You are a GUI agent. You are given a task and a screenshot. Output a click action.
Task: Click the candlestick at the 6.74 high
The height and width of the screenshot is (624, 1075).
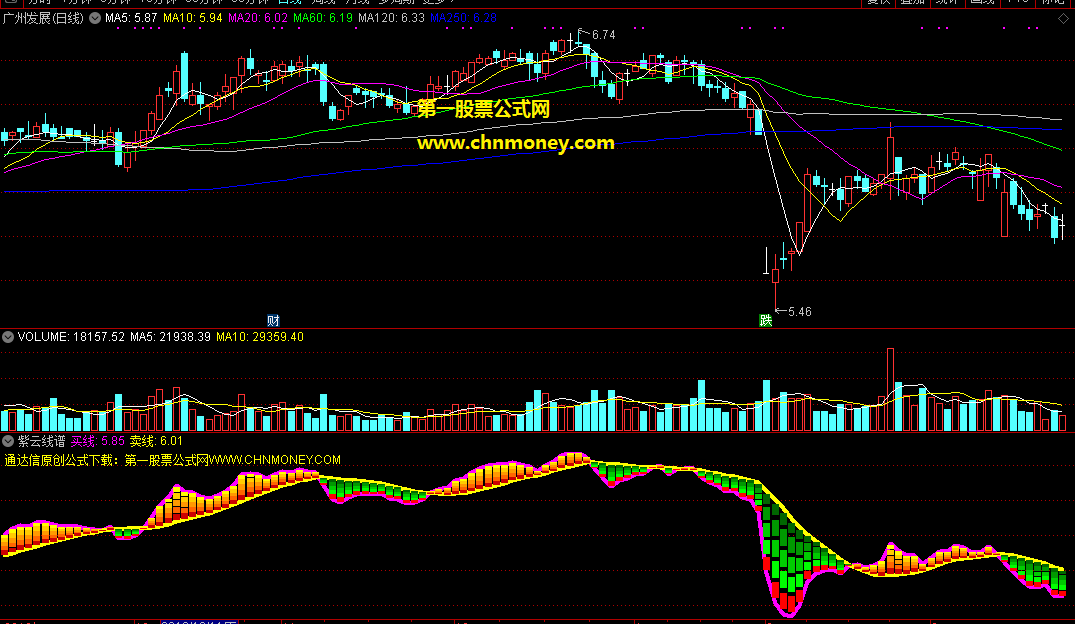point(579,43)
